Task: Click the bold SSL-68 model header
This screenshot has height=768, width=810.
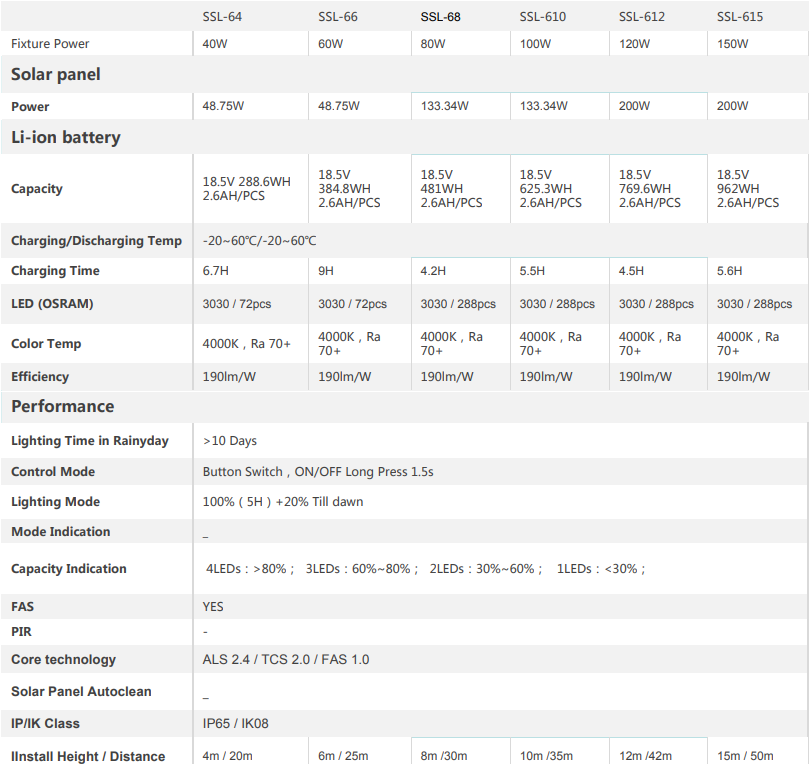Action: click(441, 17)
